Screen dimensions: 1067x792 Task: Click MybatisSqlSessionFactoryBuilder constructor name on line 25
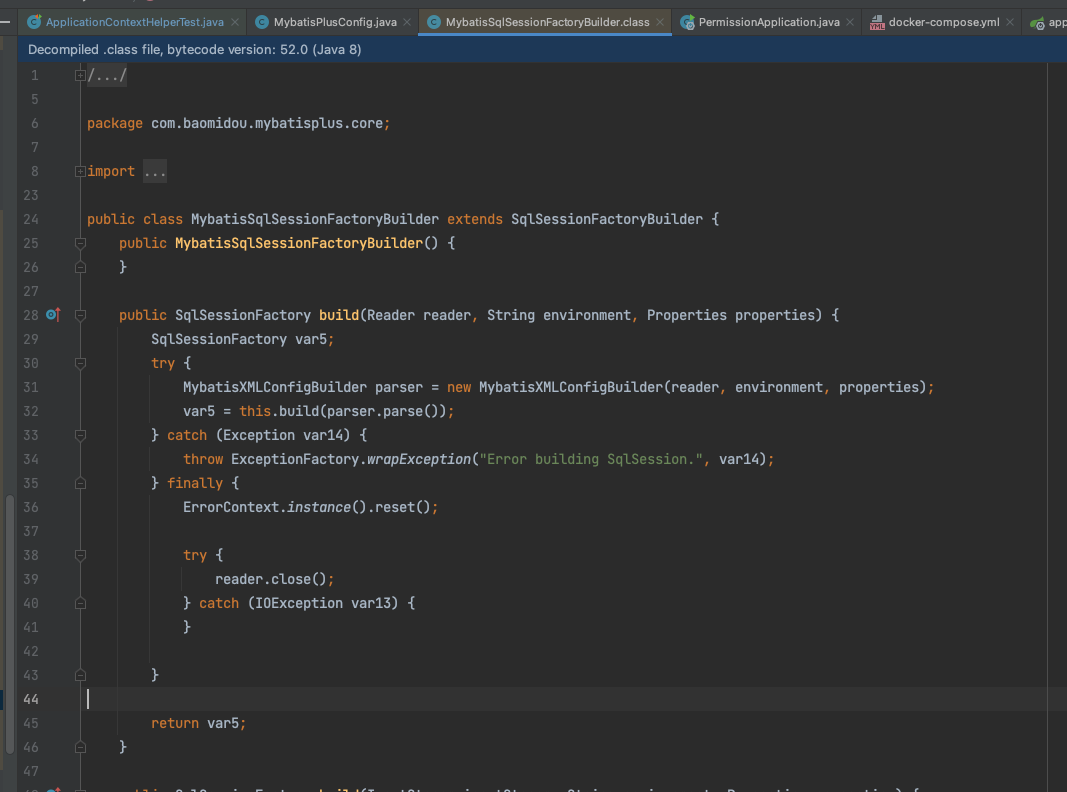pyautogui.click(x=299, y=243)
